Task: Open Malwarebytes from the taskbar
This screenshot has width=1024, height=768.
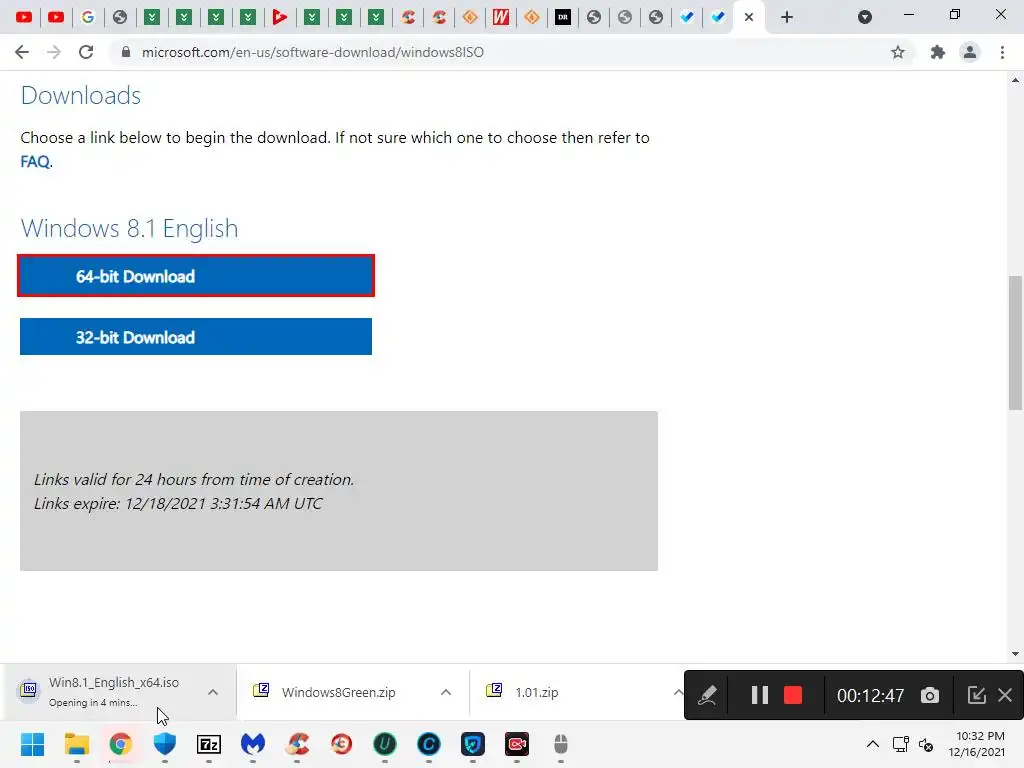Action: pyautogui.click(x=253, y=744)
